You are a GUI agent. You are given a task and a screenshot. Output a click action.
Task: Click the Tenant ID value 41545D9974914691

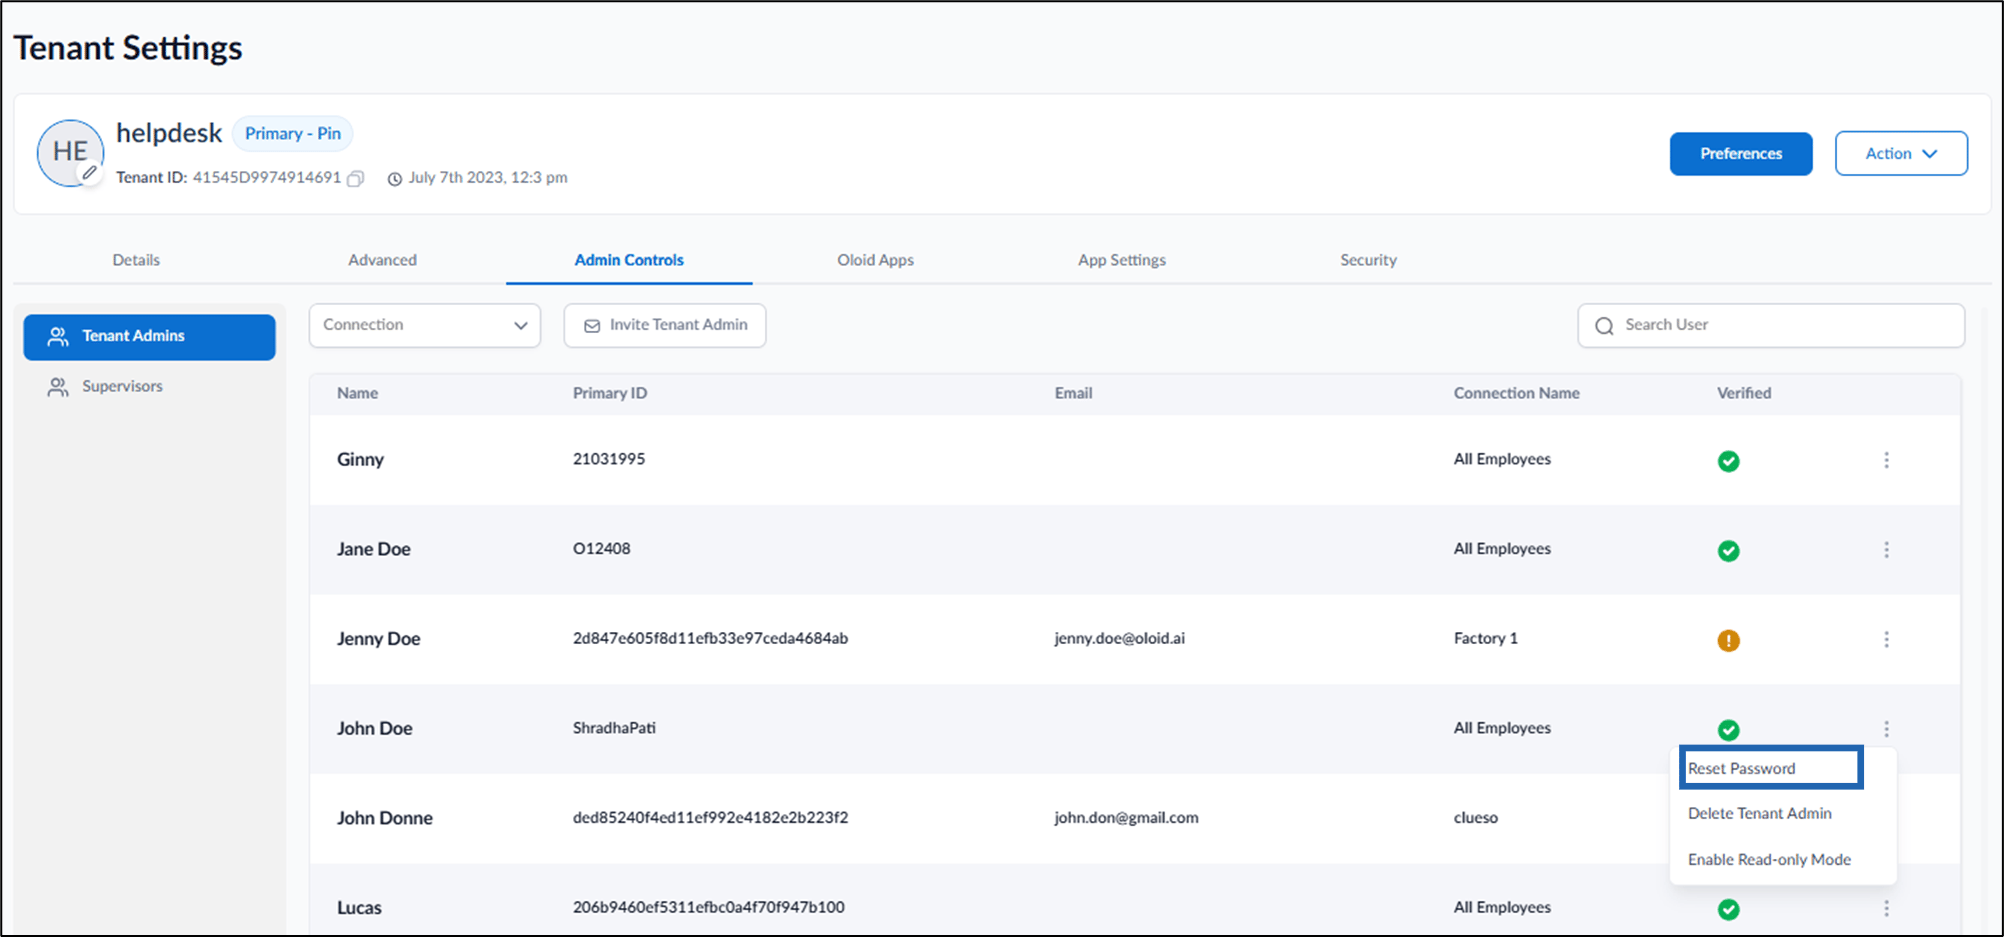tap(267, 178)
